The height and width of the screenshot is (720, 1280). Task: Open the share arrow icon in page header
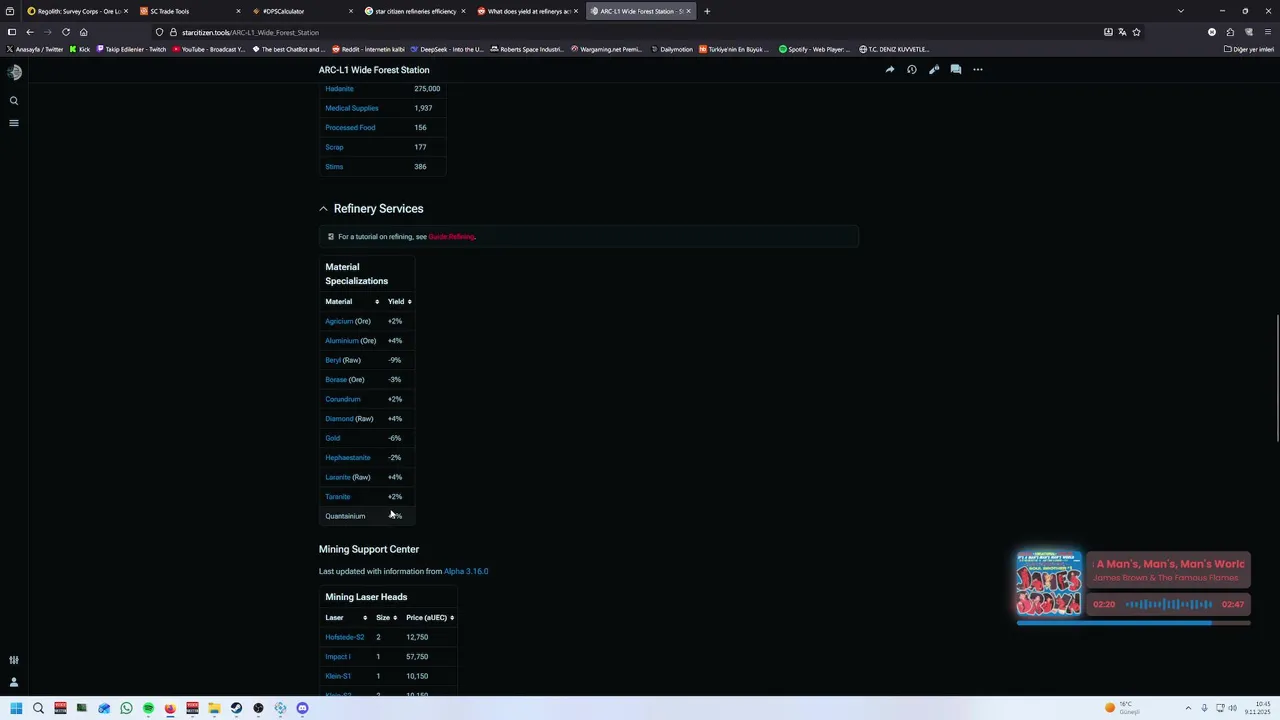[890, 70]
